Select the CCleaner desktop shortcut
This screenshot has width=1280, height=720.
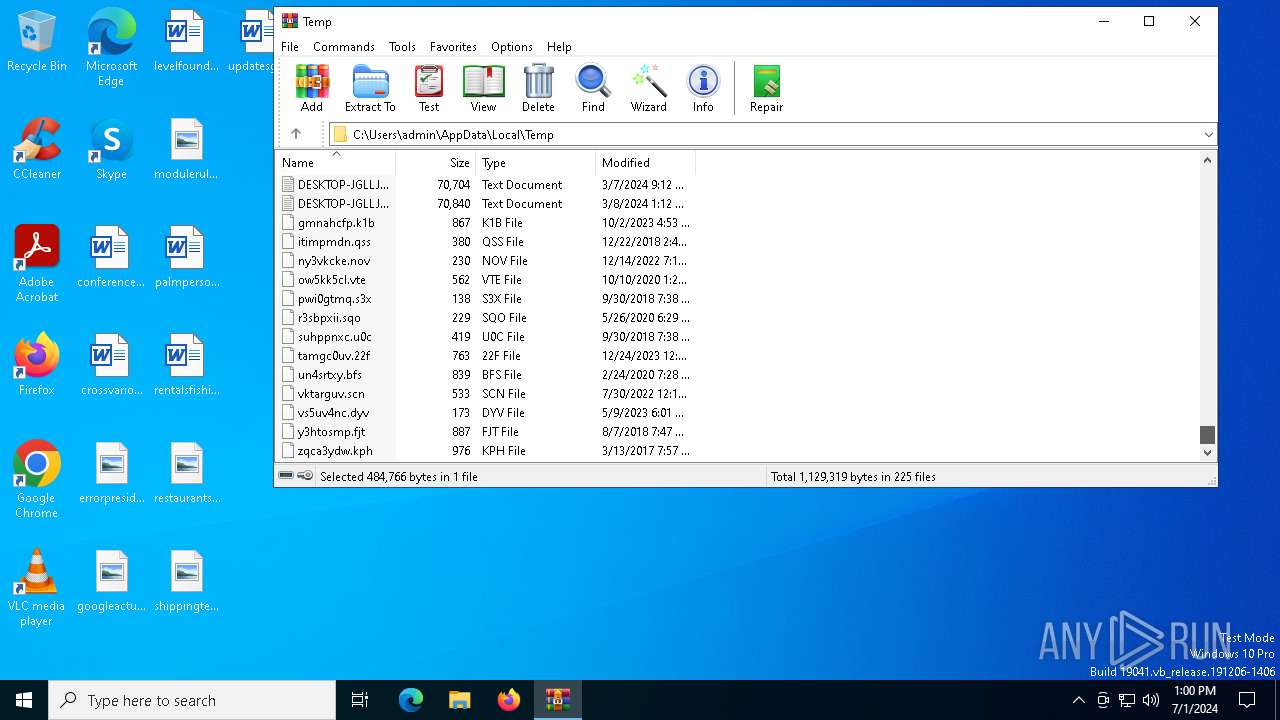(x=37, y=149)
